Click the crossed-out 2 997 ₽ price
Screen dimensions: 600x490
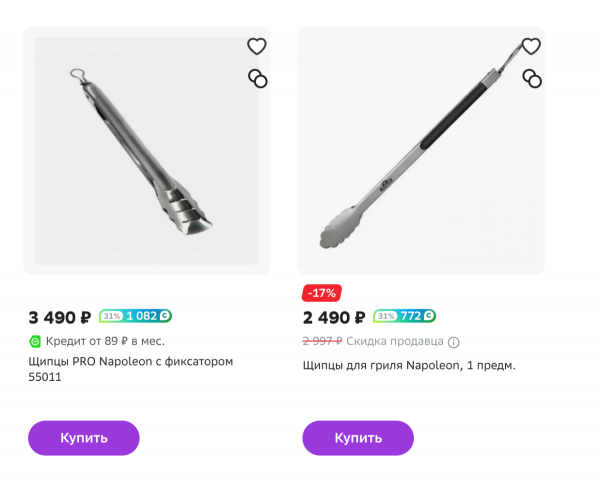[322, 341]
